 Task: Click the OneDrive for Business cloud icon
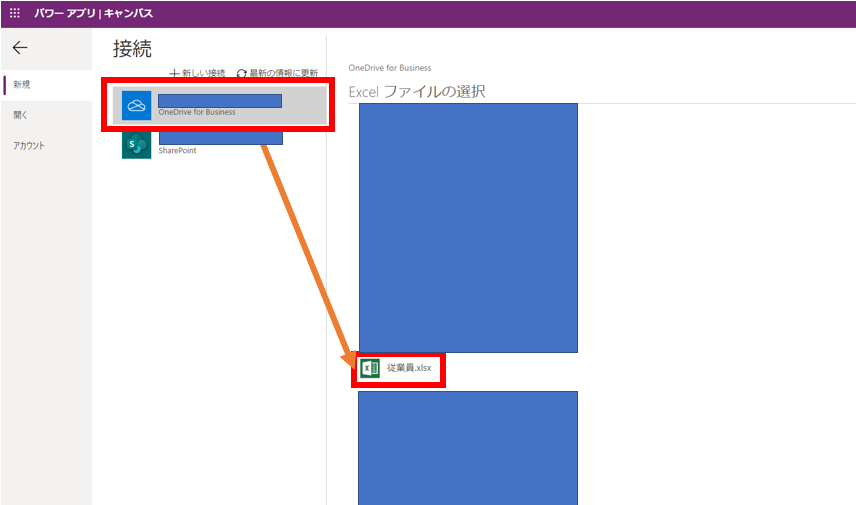(x=136, y=105)
